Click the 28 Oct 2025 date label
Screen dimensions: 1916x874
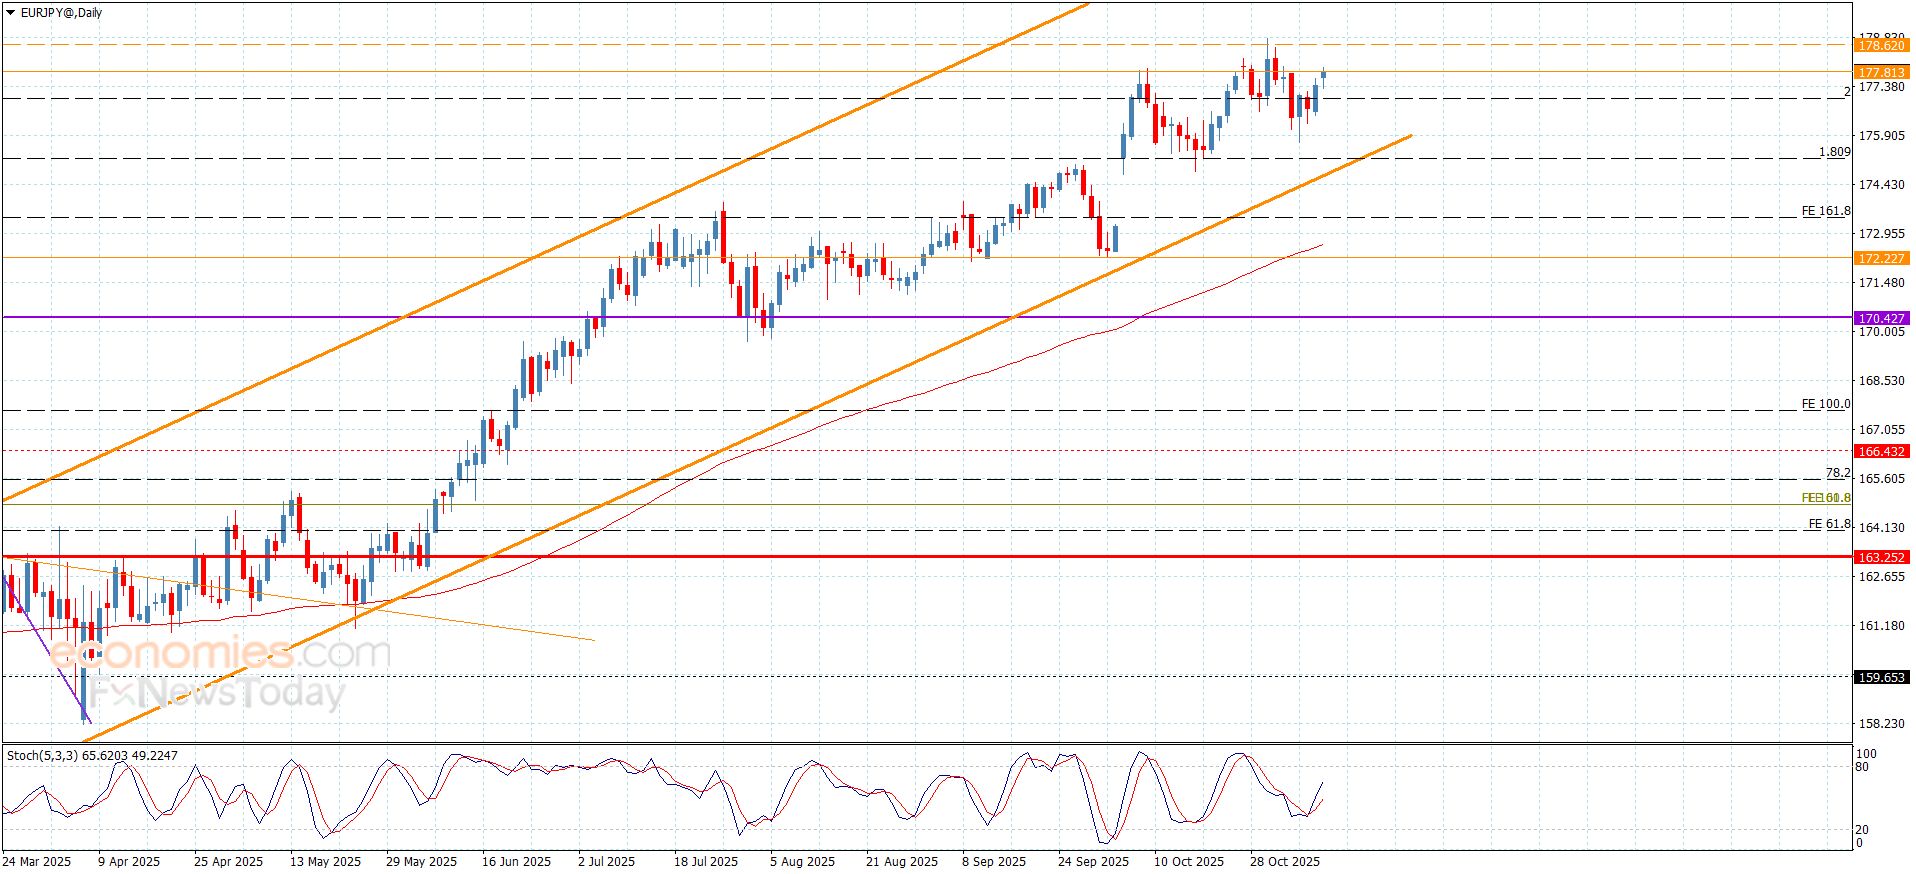(1285, 862)
